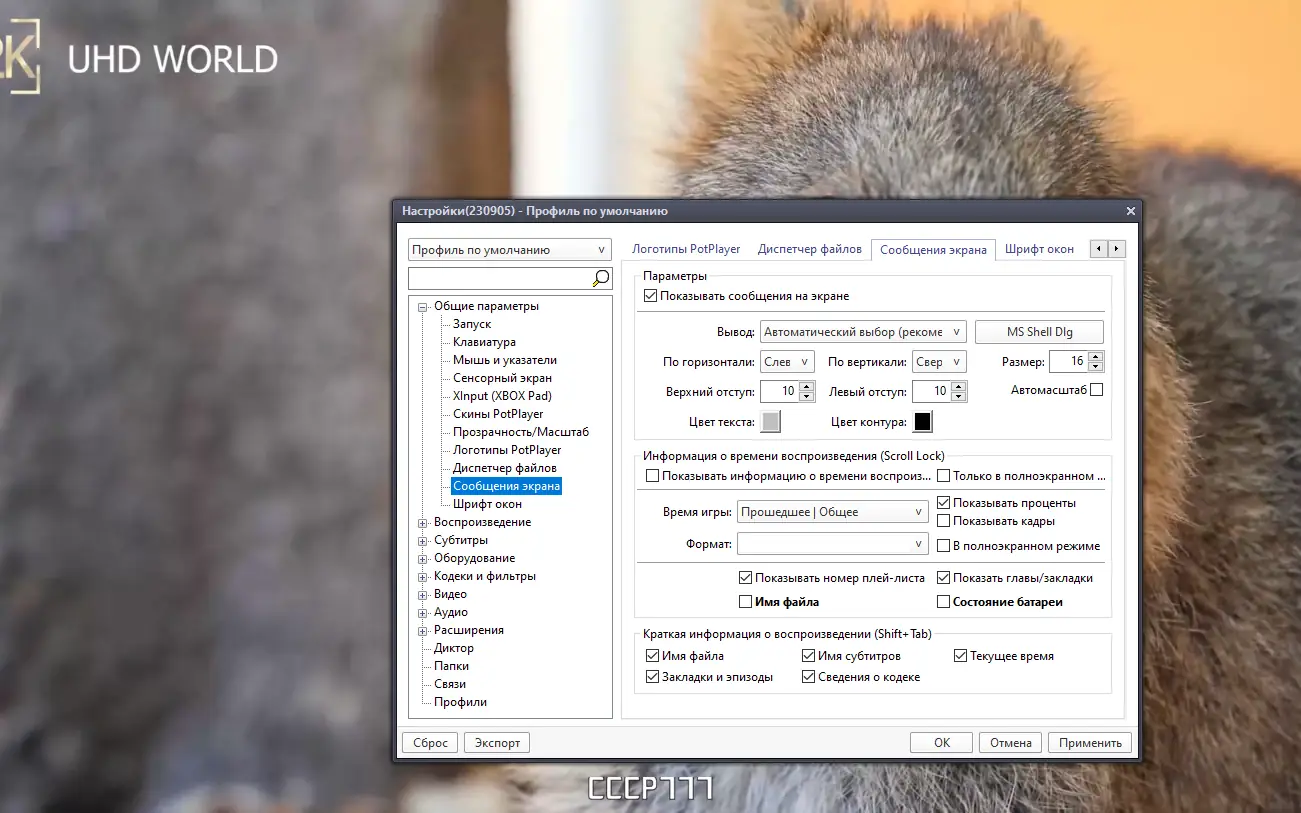Open the Цвет текста color swatch
Screen dimensions: 1301x813
tap(771, 422)
